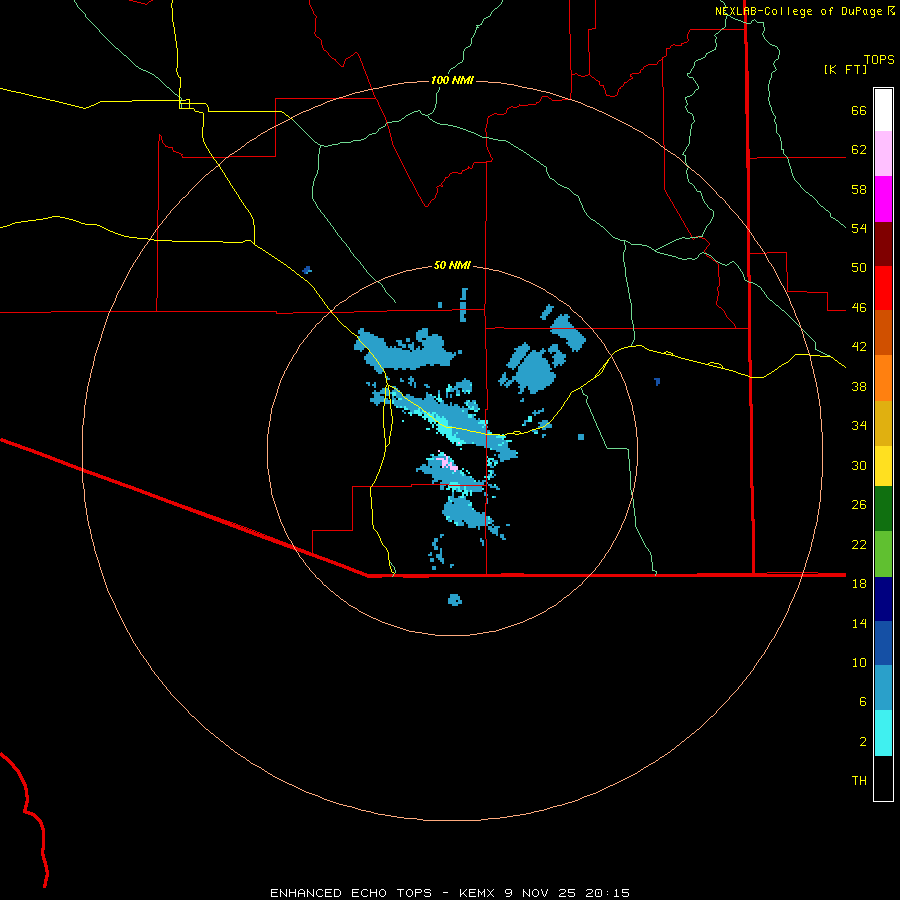The width and height of the screenshot is (900, 900).
Task: Click the yellow legend swatch near 30
Action: pyautogui.click(x=883, y=466)
